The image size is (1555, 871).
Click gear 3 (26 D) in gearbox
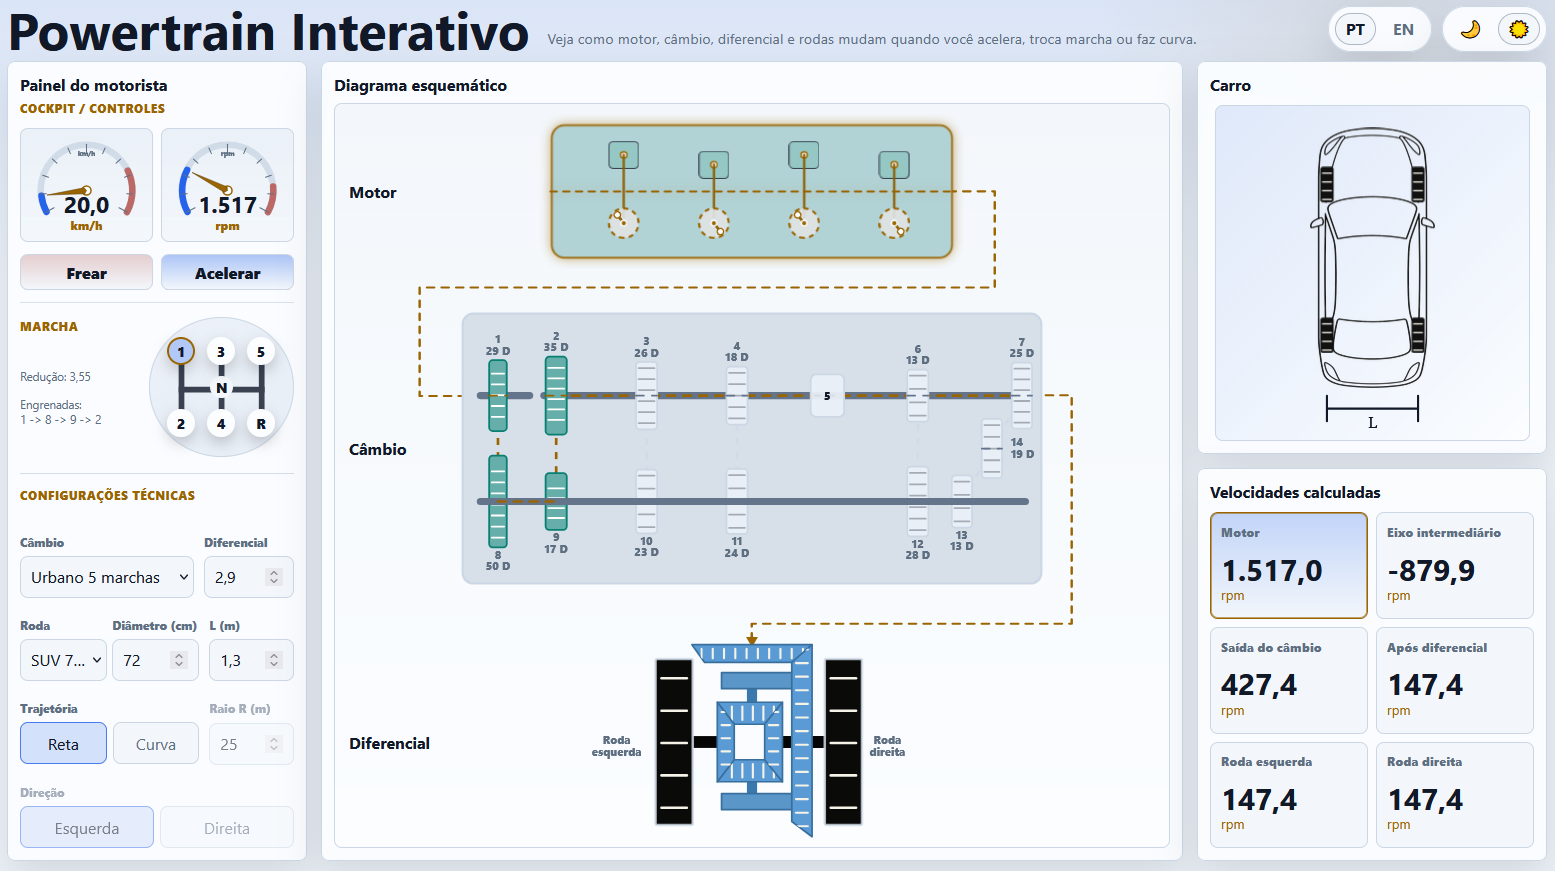646,396
